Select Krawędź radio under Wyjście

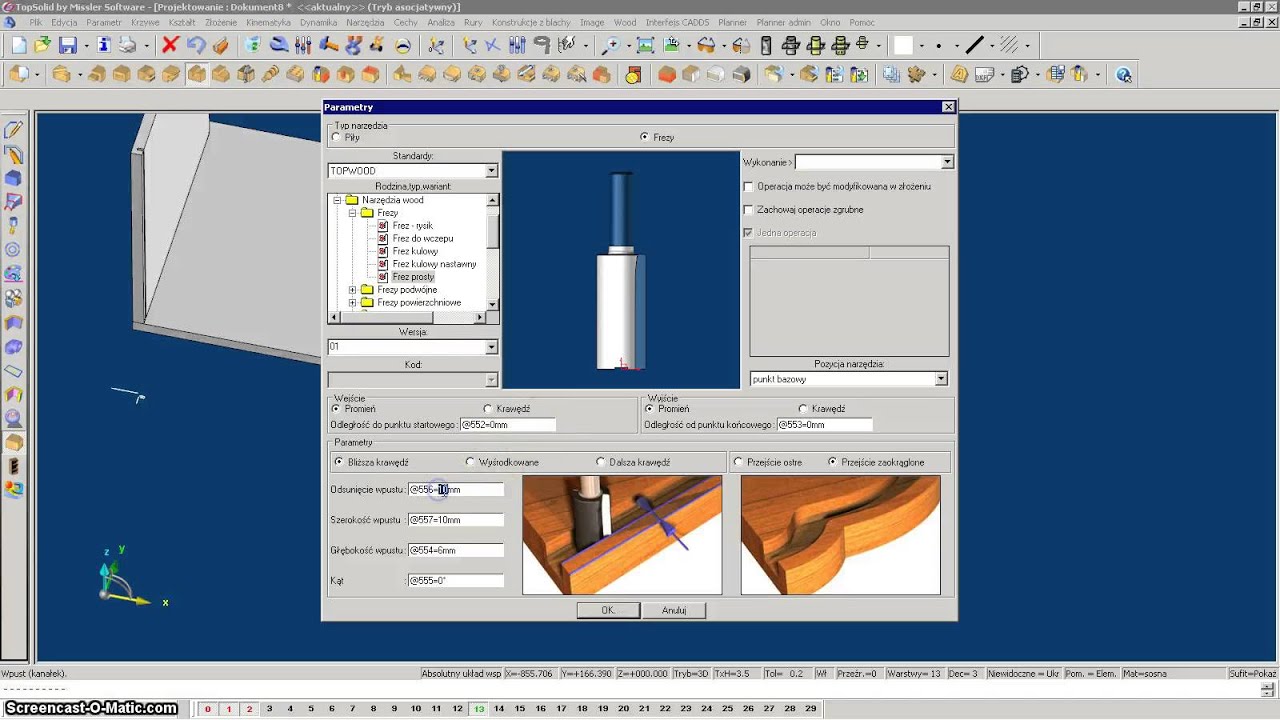pos(803,409)
